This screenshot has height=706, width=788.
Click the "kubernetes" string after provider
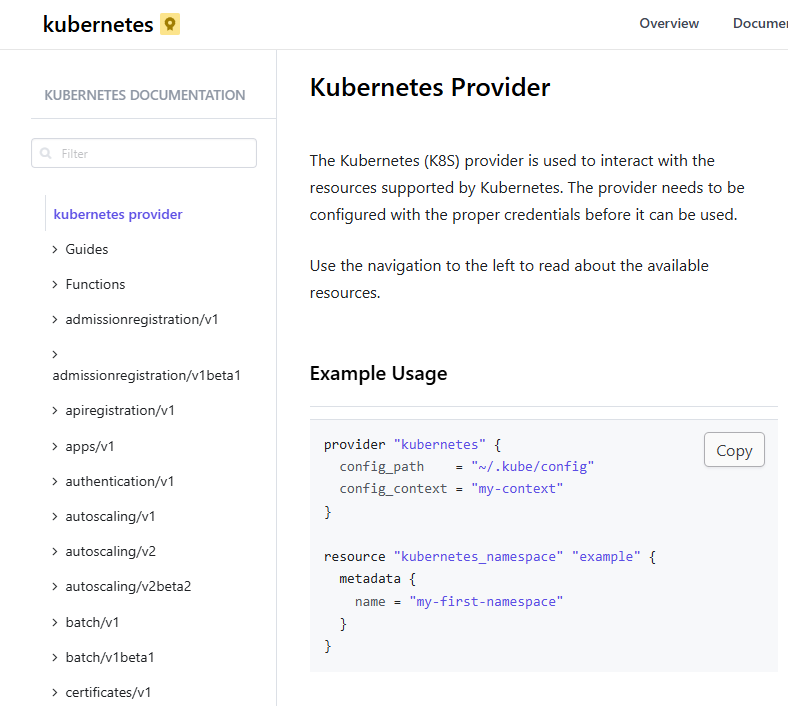[439, 445]
